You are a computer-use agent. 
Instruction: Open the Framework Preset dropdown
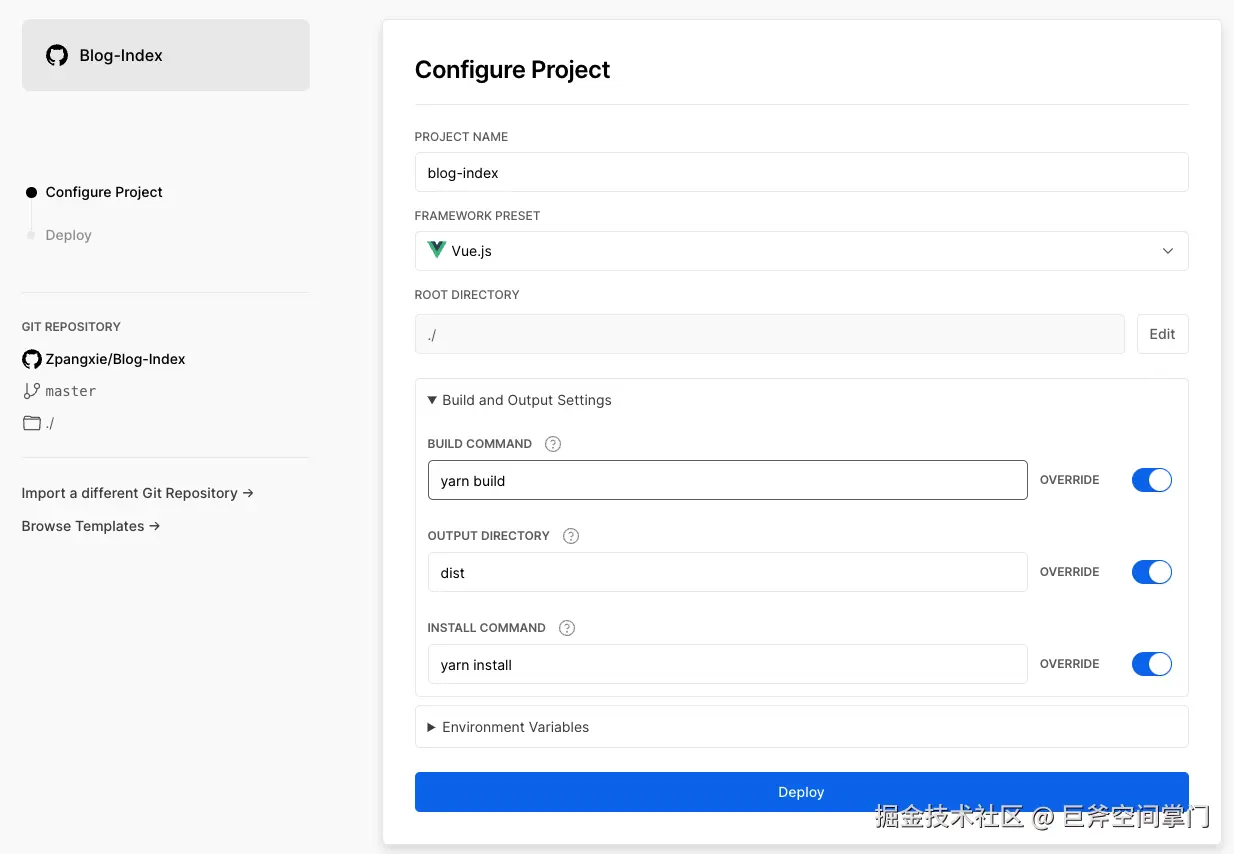[x=801, y=251]
